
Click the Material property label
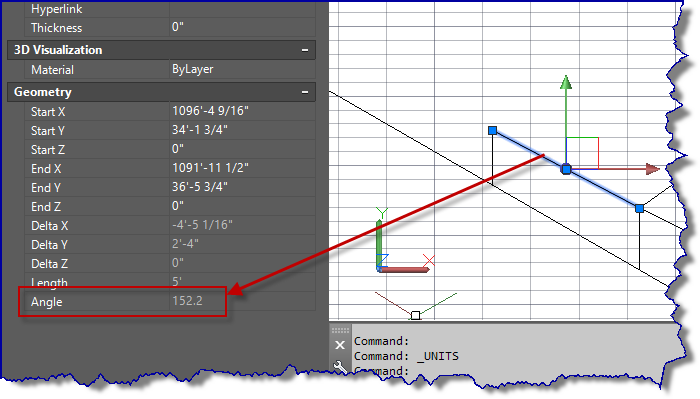point(52,70)
